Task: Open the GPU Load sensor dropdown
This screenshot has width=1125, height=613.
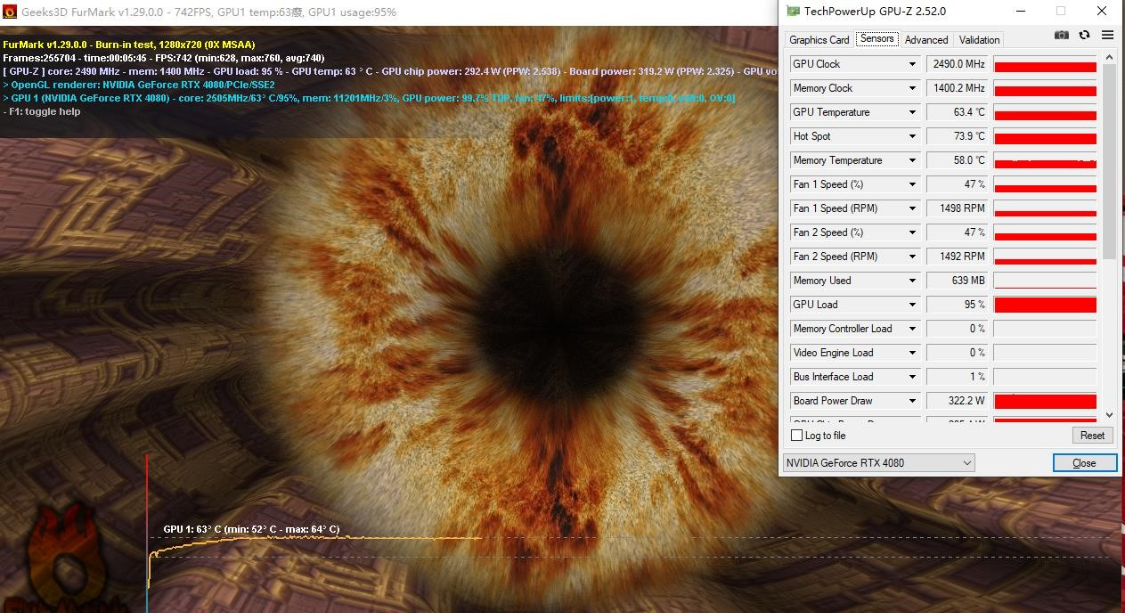Action: 912,304
